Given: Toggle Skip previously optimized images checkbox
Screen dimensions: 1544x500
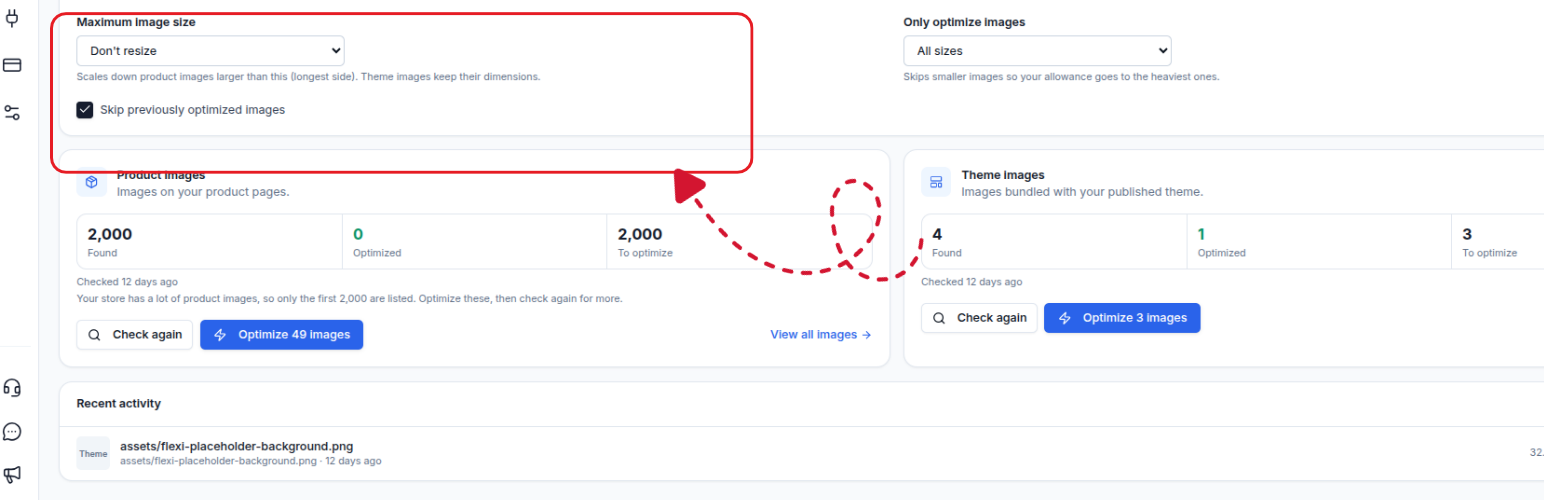Looking at the screenshot, I should coord(85,110).
